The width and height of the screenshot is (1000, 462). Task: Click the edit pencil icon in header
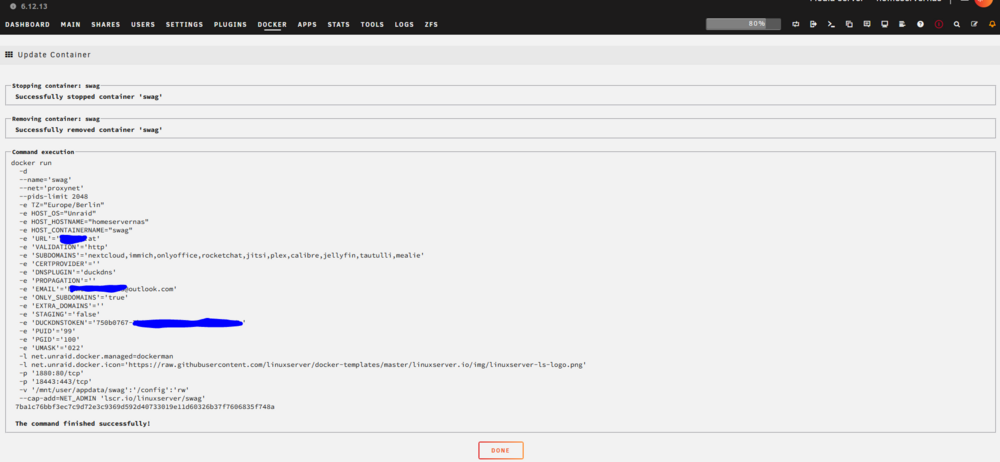point(974,24)
